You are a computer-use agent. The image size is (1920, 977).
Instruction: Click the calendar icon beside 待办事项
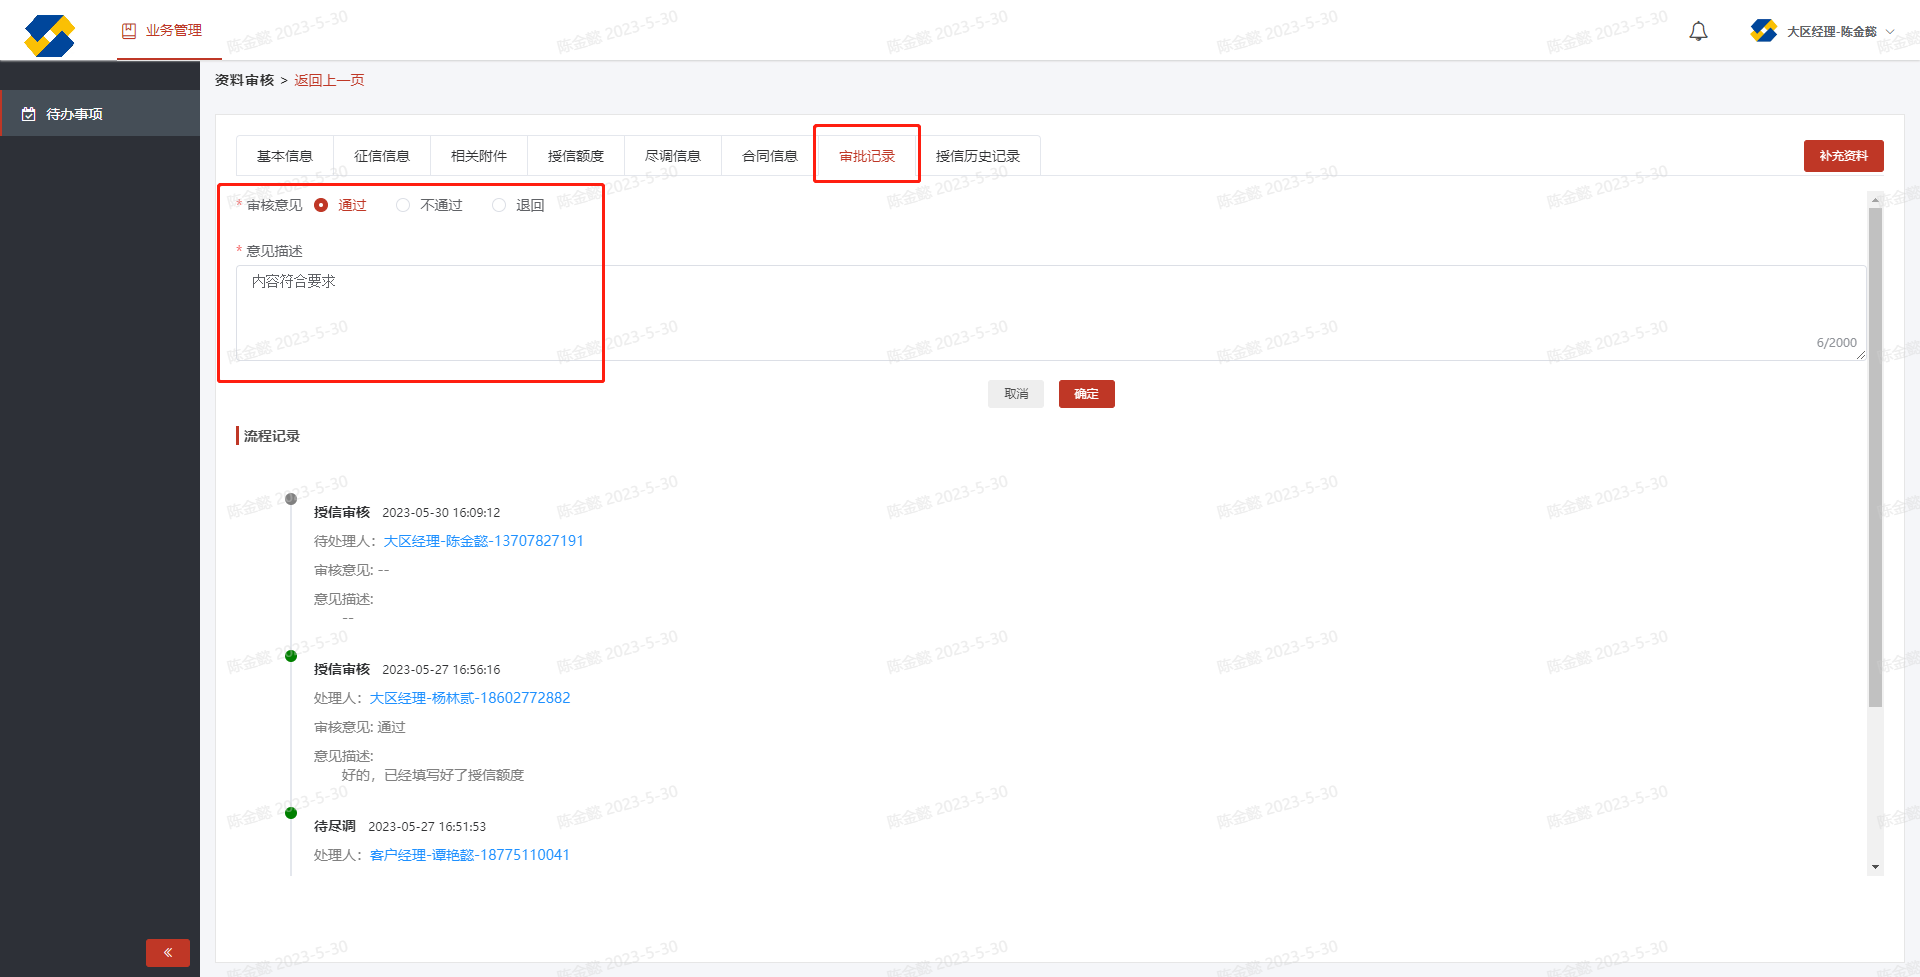pos(29,114)
